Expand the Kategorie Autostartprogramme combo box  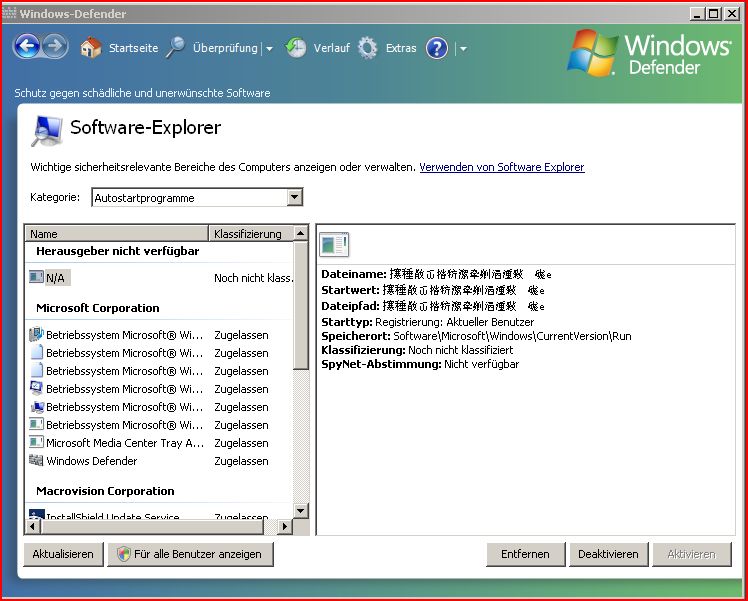[295, 197]
